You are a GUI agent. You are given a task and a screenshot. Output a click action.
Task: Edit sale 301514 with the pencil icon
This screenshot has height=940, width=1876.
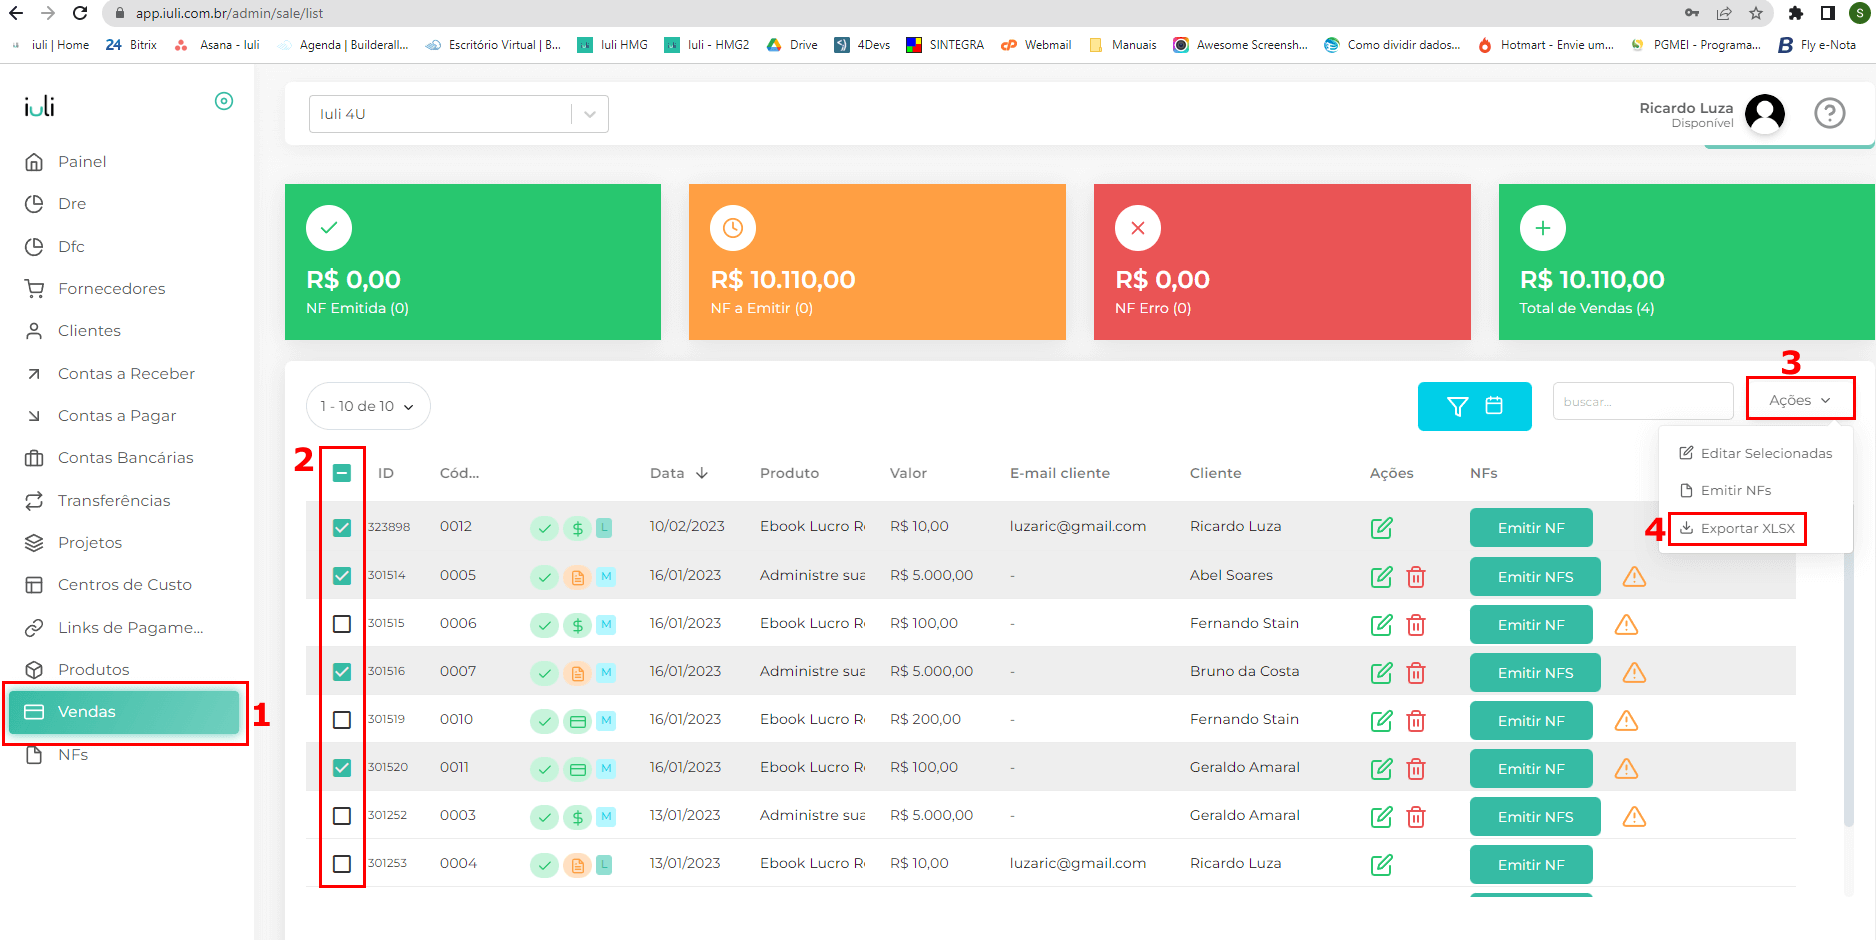point(1382,577)
